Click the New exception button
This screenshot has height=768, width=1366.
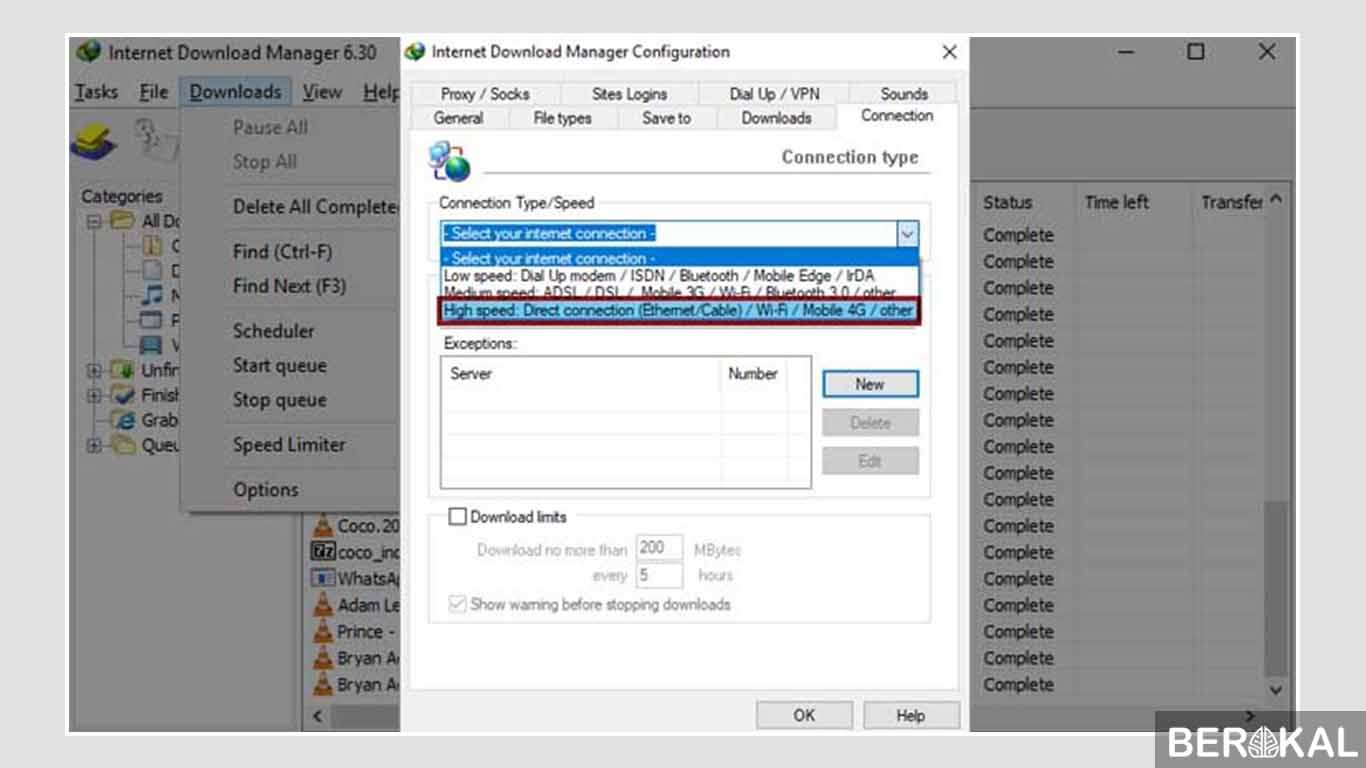(870, 384)
